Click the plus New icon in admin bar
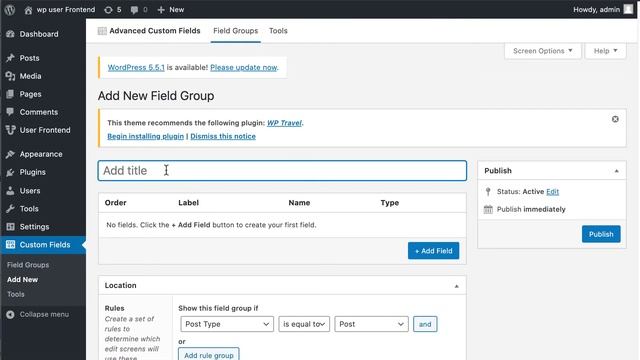 click(x=161, y=10)
